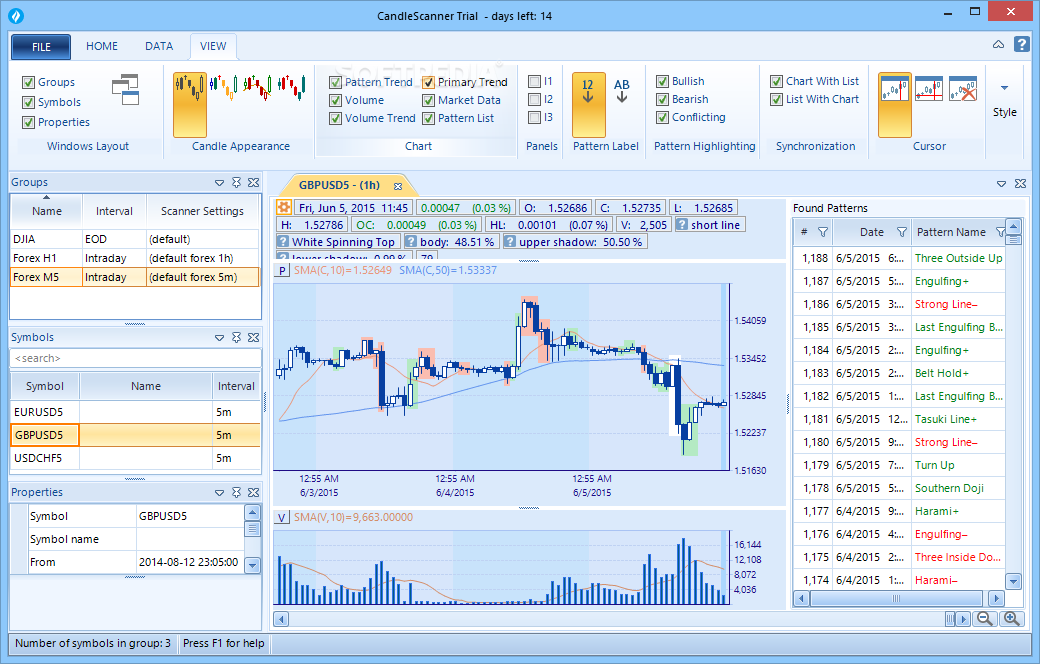Click the CandleScanner application logo icon
The height and width of the screenshot is (664, 1040).
coord(16,15)
